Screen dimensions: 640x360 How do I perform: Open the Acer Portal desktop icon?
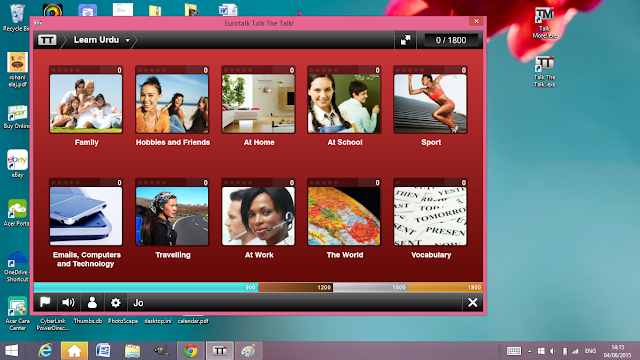[17, 213]
